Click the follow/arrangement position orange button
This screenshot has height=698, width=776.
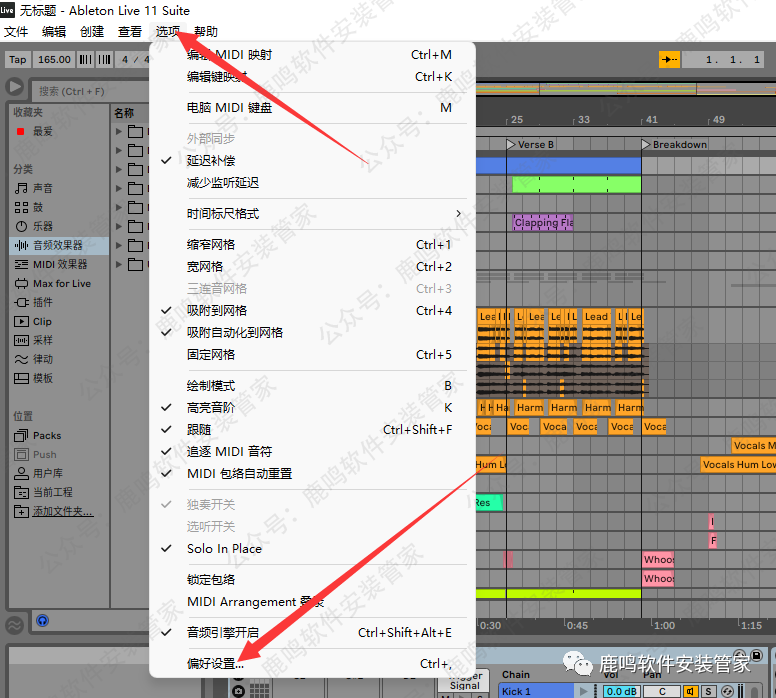click(x=669, y=59)
